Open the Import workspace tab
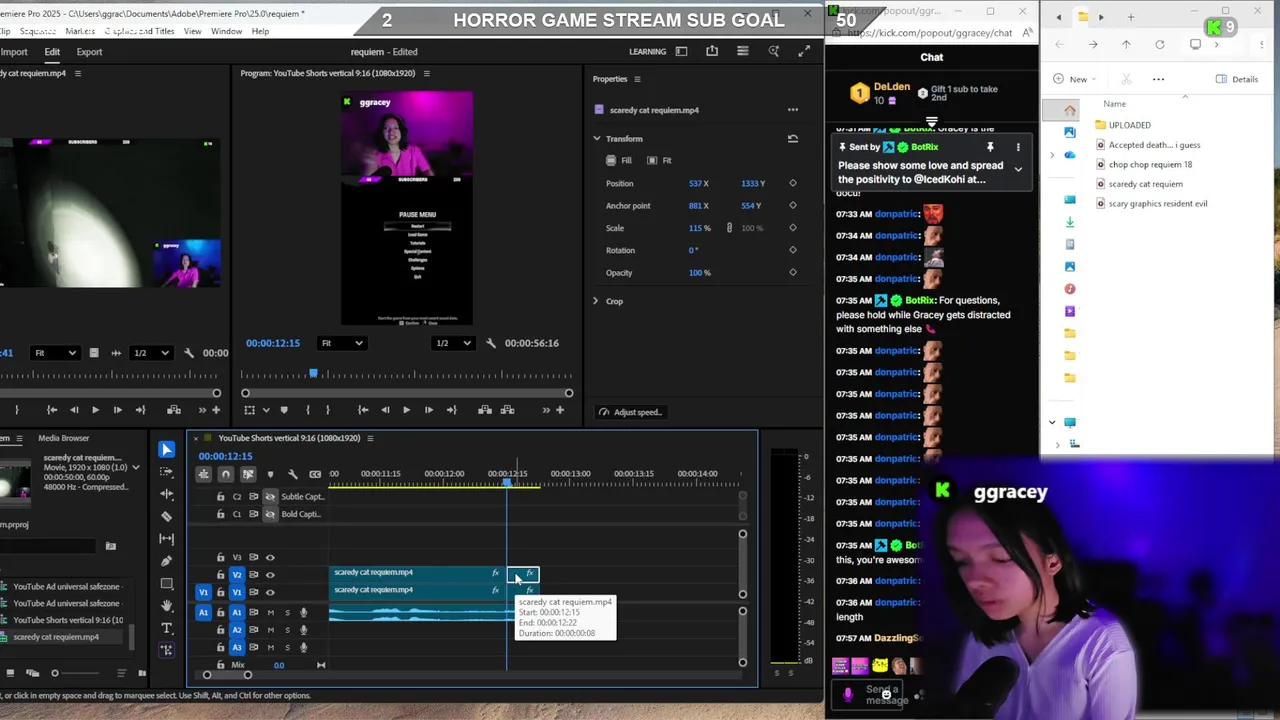Viewport: 1280px width, 720px height. coord(14,52)
